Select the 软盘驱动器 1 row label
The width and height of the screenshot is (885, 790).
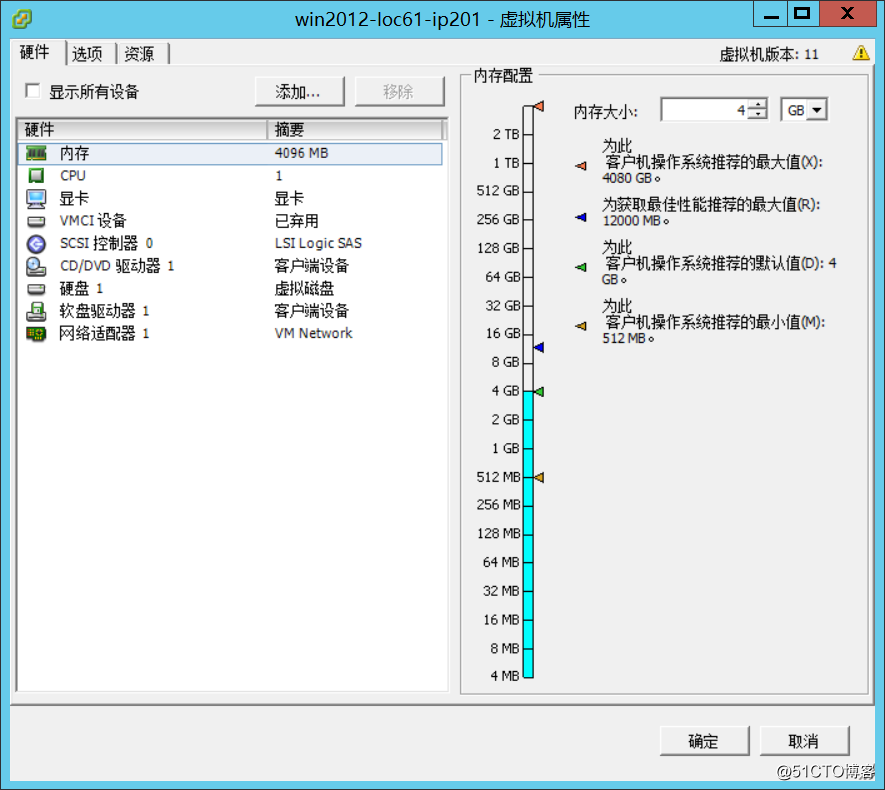coord(104,311)
